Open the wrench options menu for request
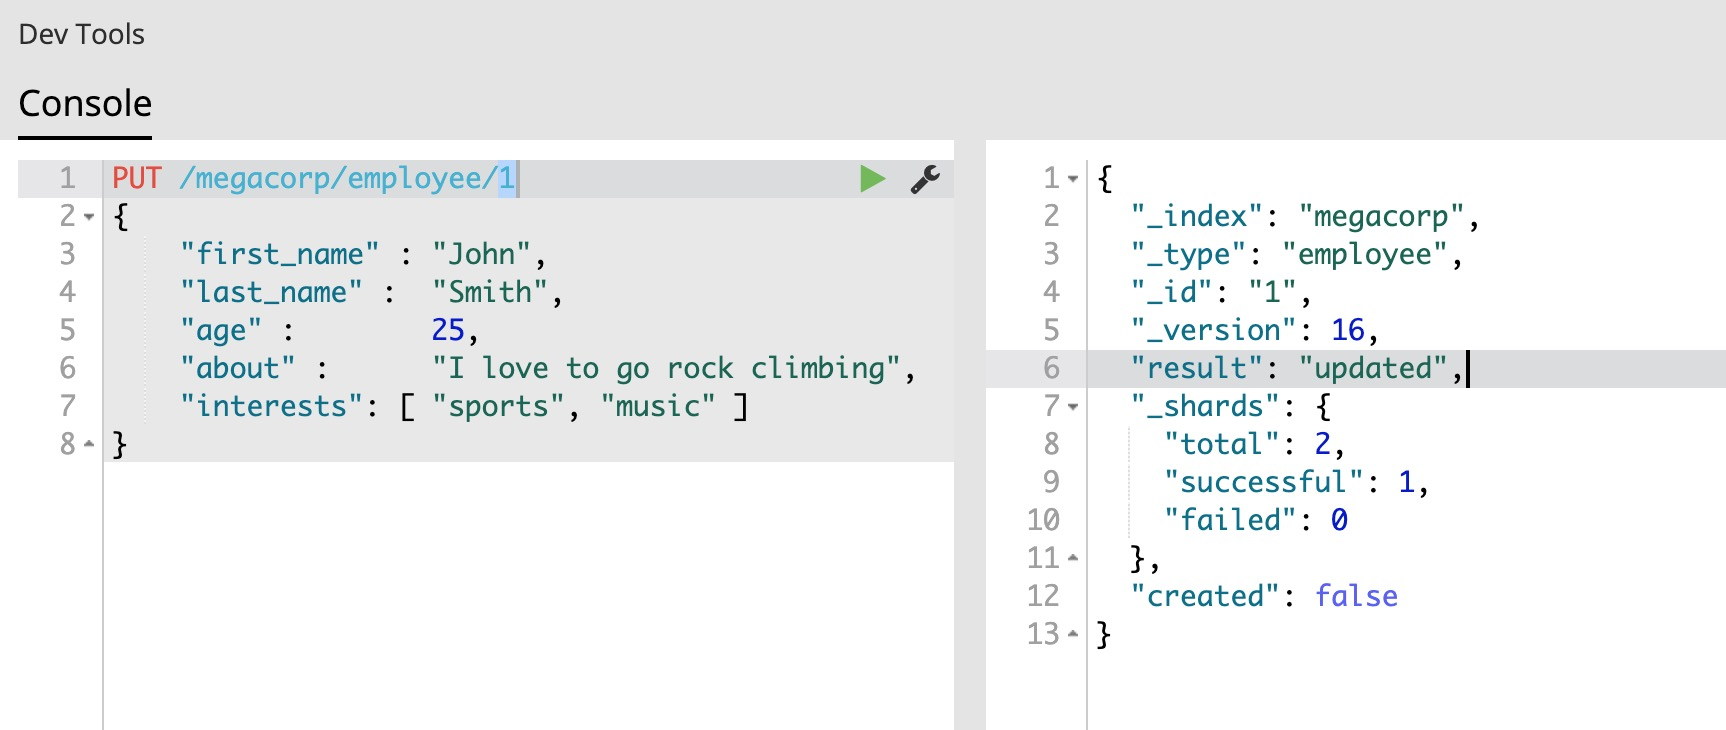1726x730 pixels. point(925,179)
